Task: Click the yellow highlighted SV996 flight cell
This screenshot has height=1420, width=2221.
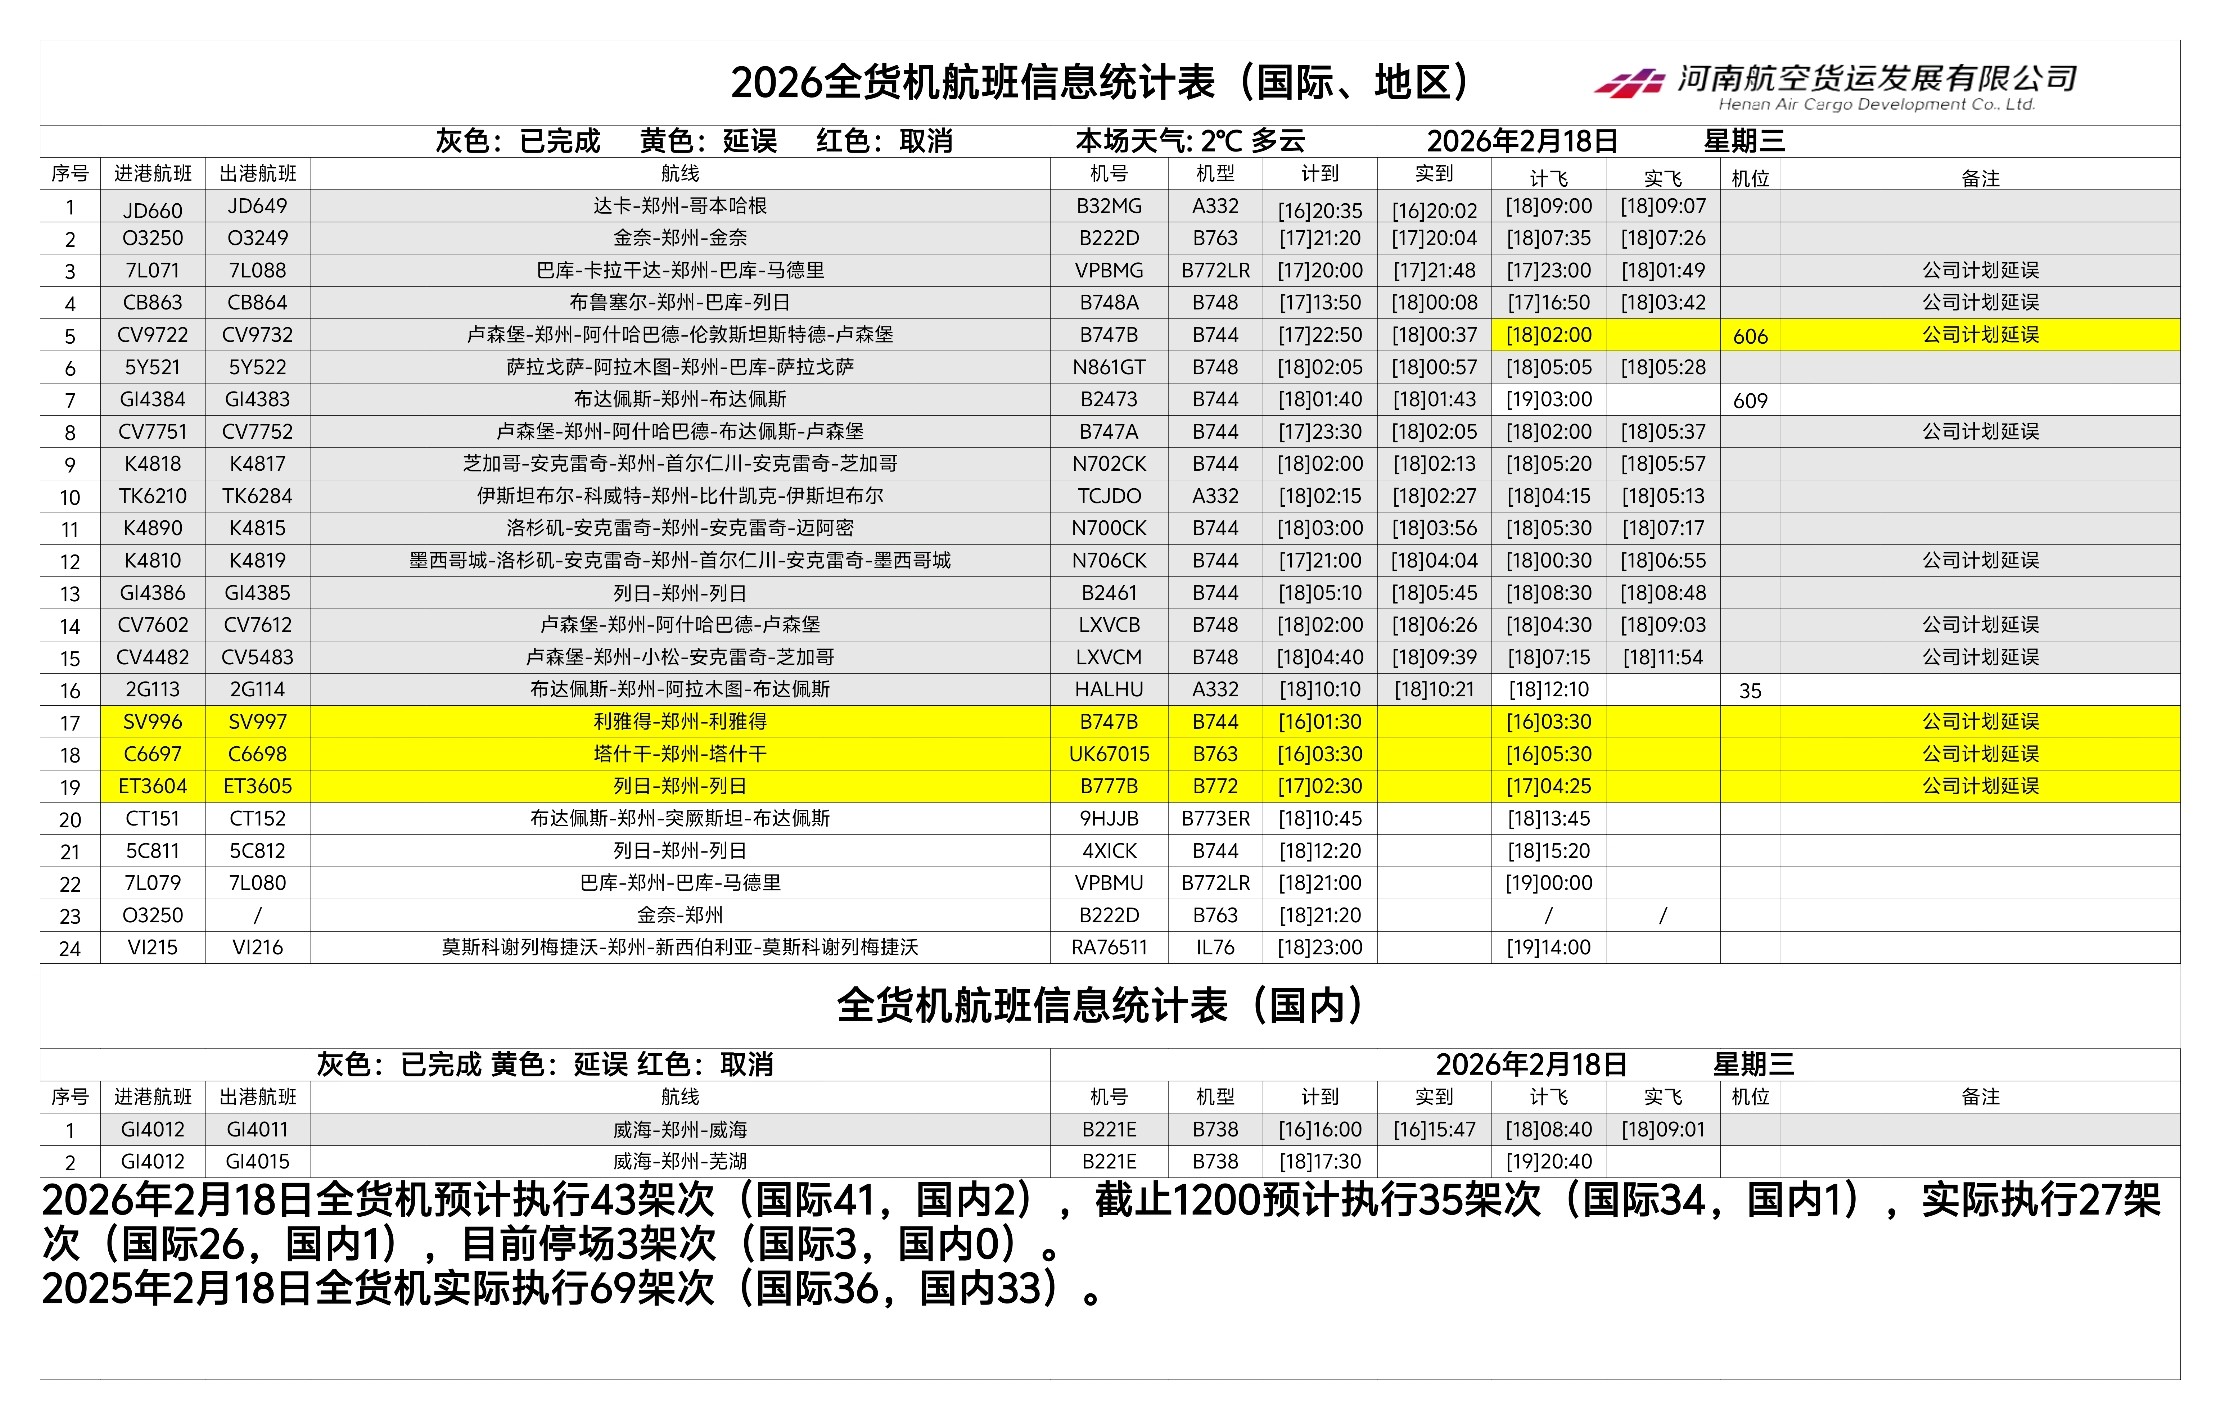Action: 152,722
